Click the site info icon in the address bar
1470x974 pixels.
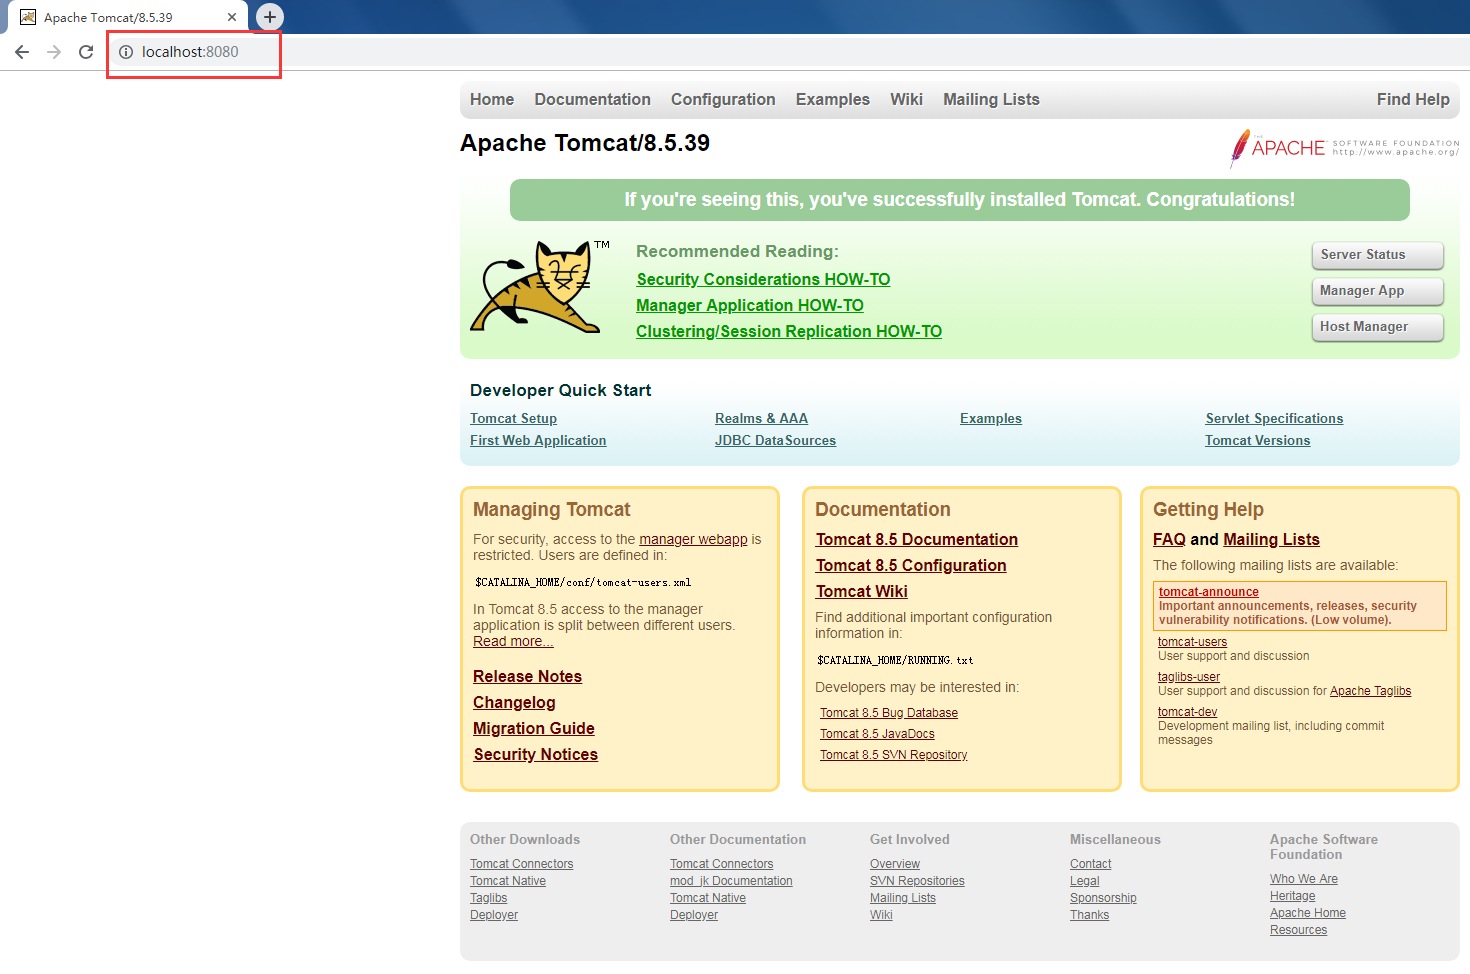coord(126,52)
